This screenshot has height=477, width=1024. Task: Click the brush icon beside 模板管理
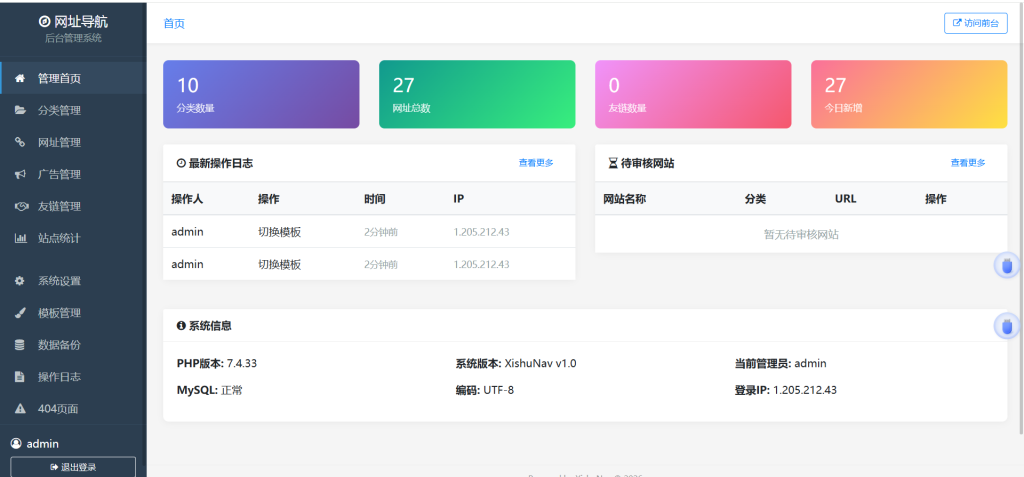click(x=20, y=313)
